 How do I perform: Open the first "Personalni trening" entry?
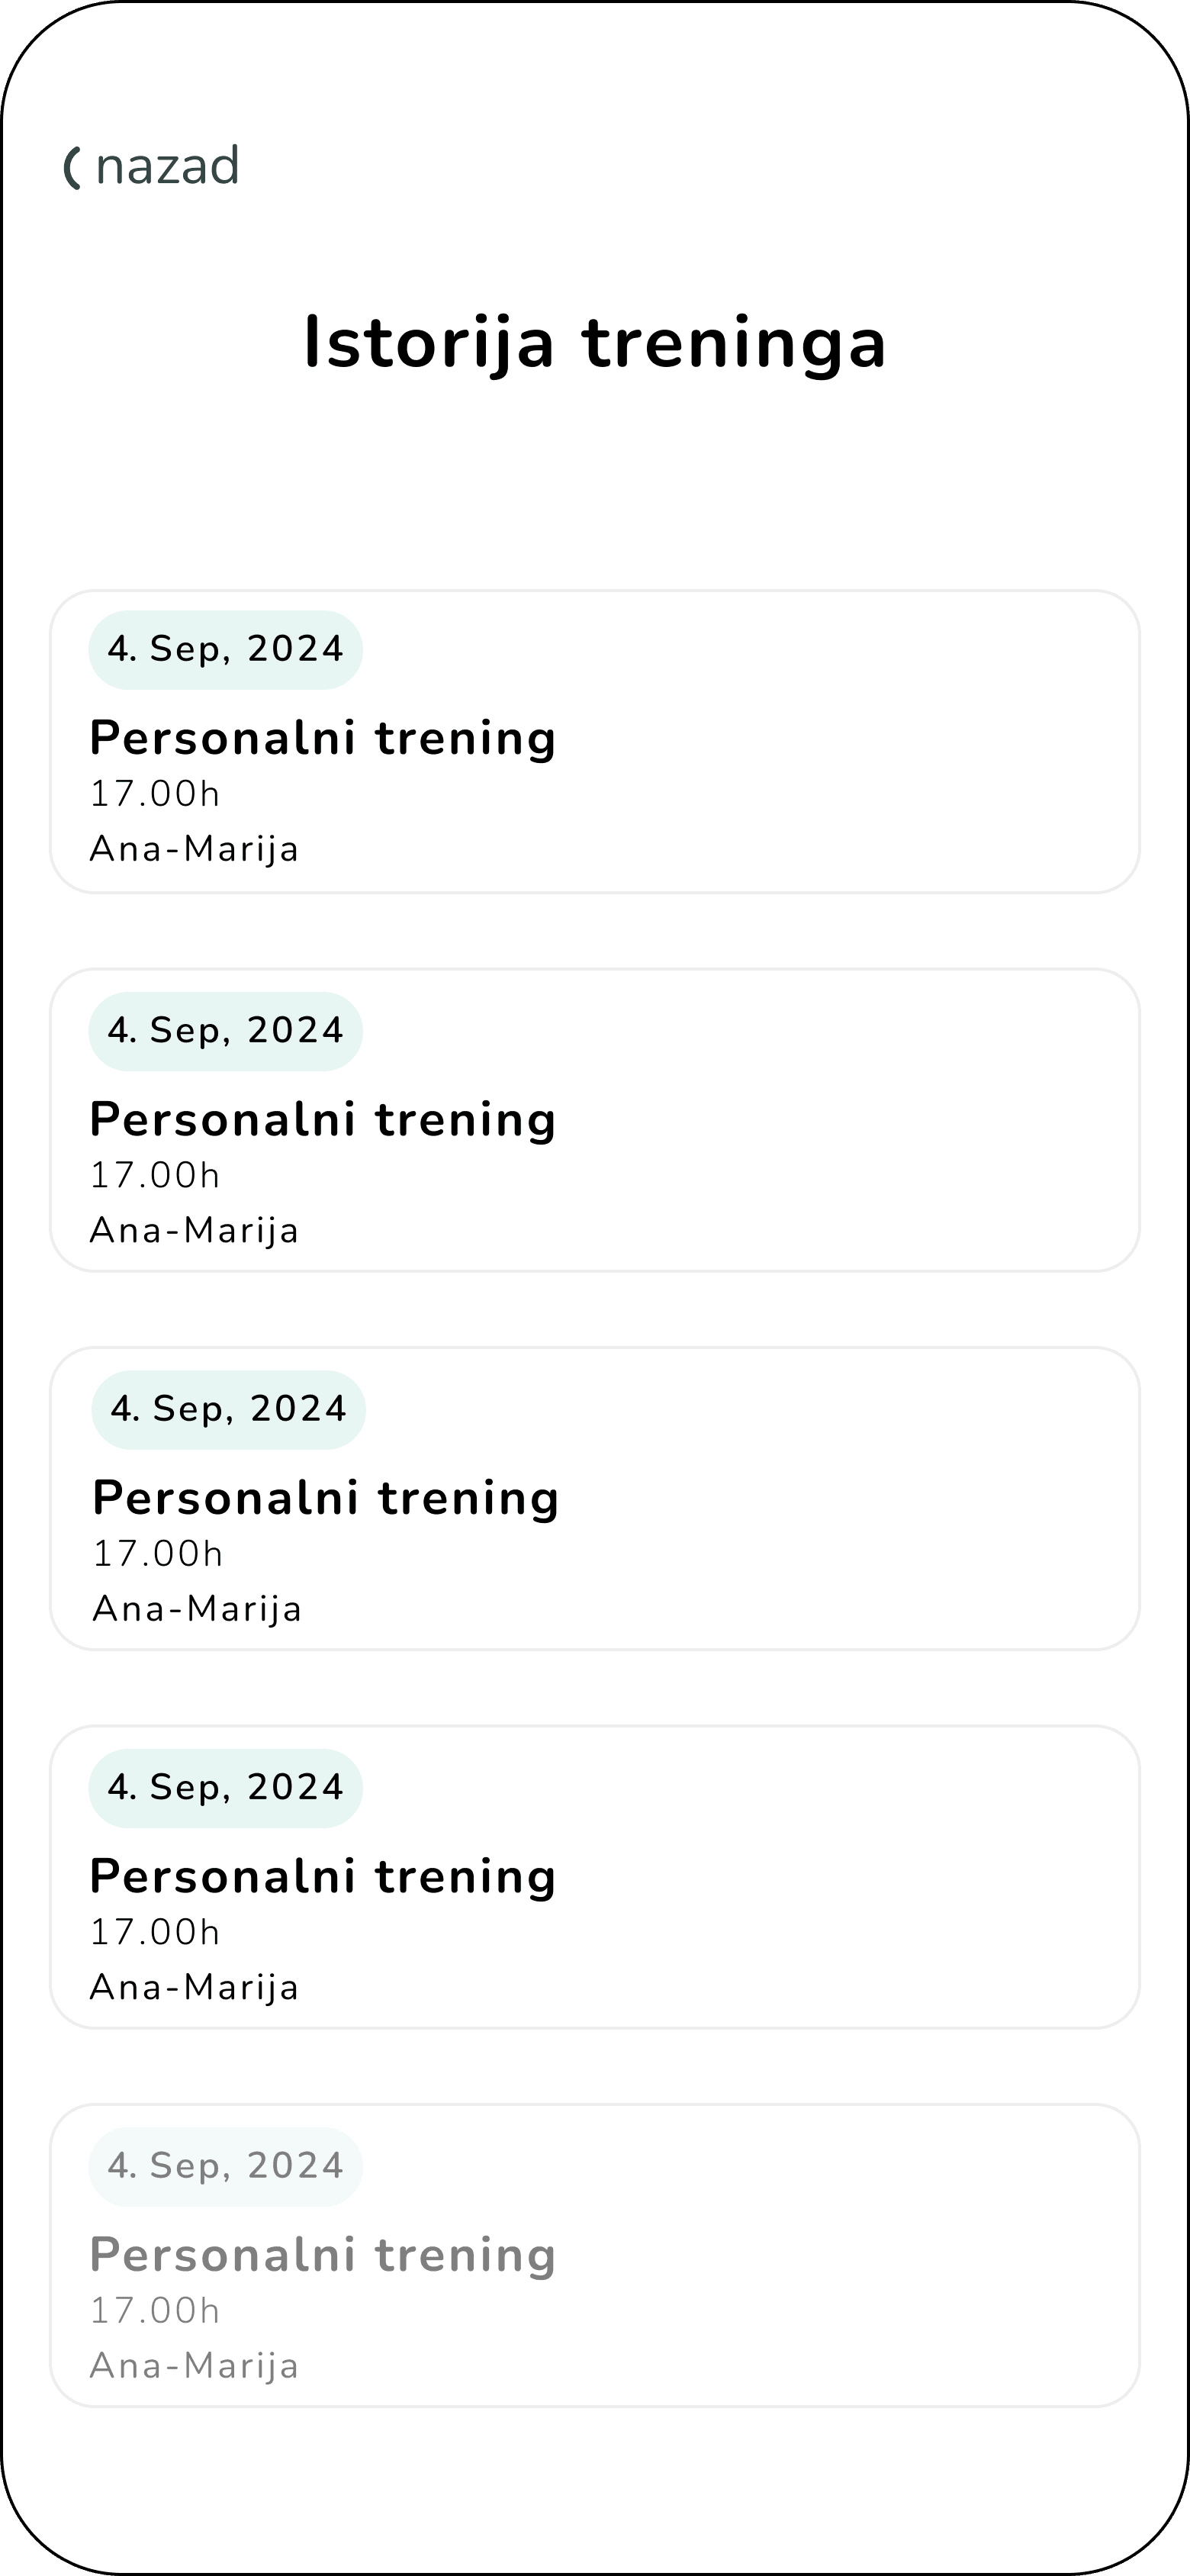click(x=323, y=738)
